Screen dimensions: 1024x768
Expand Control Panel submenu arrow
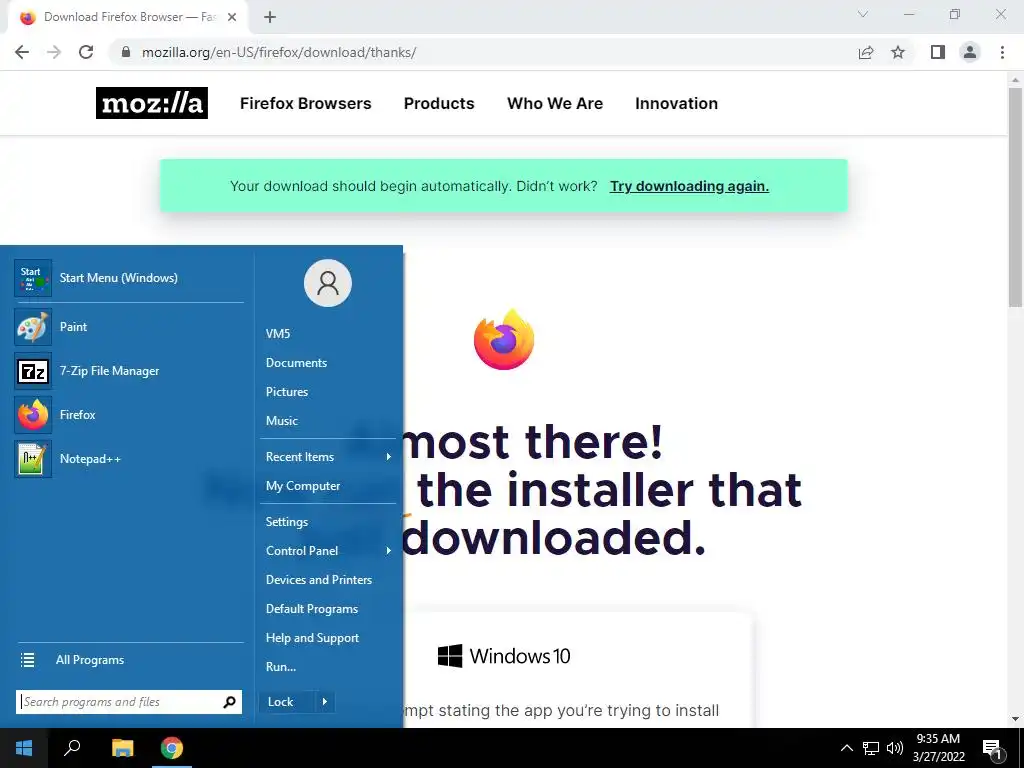point(389,551)
